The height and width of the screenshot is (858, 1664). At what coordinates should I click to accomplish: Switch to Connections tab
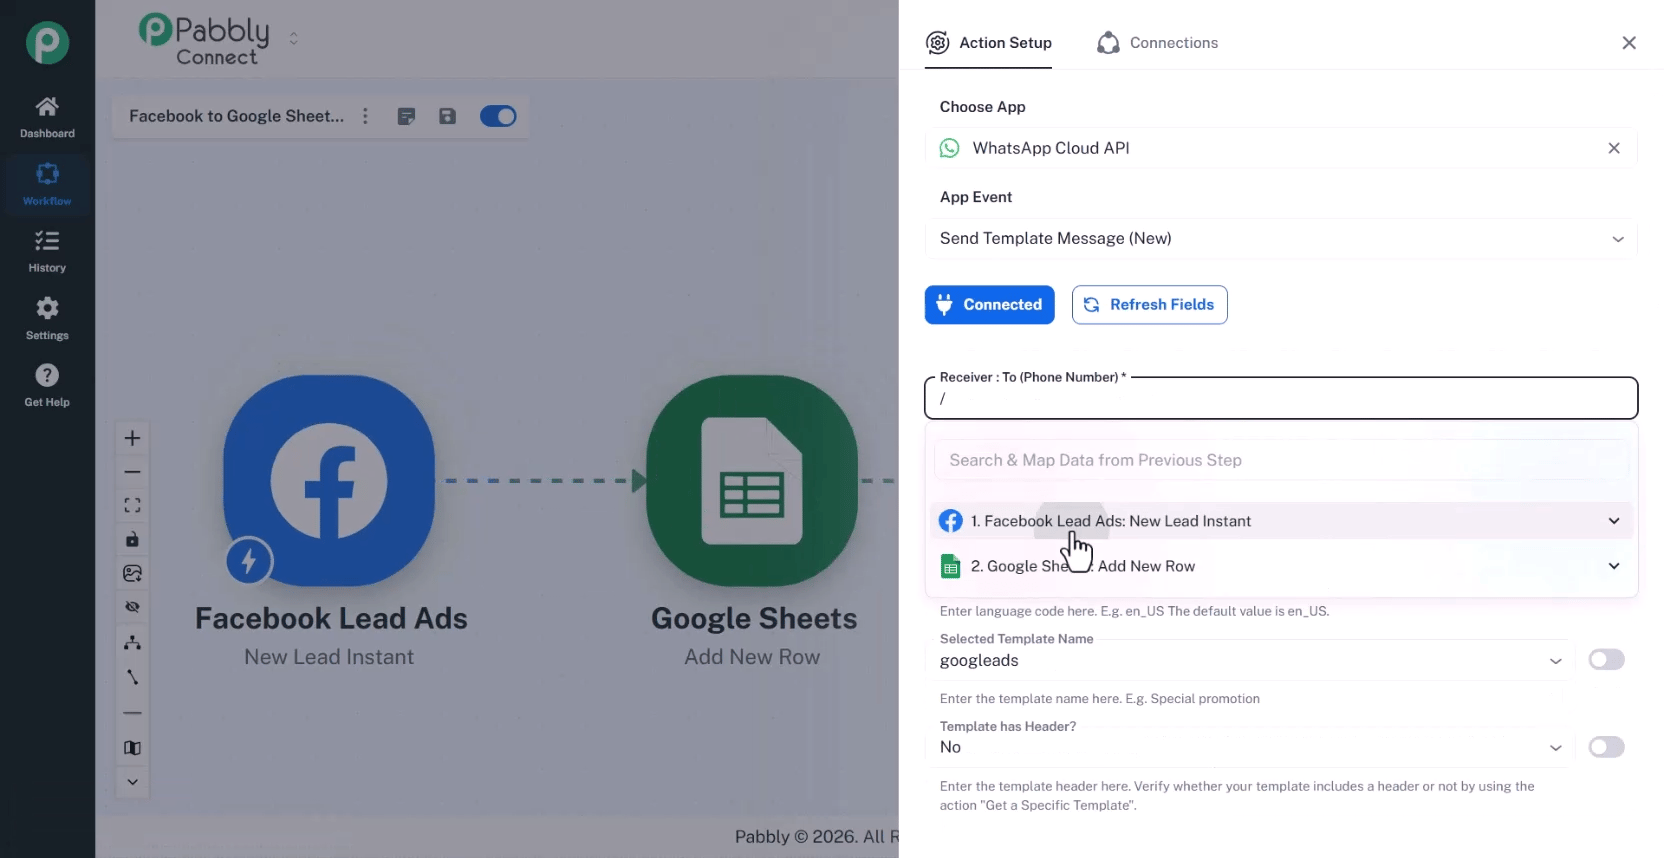1157,43
